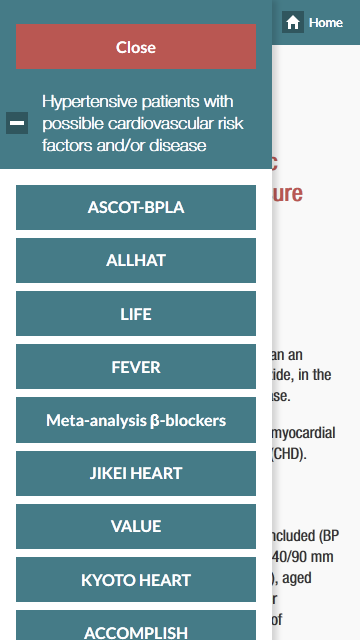This screenshot has width=360, height=640.
Task: Open the VALUE trial item
Action: (x=136, y=527)
